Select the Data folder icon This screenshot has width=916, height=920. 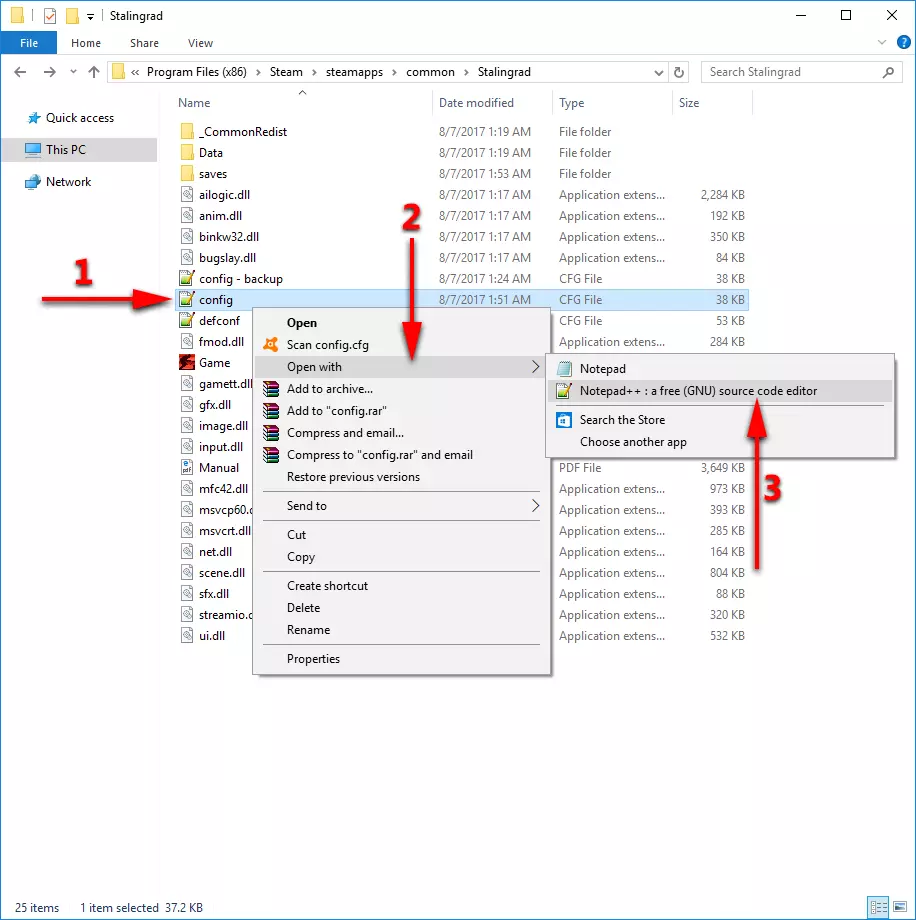[187, 153]
